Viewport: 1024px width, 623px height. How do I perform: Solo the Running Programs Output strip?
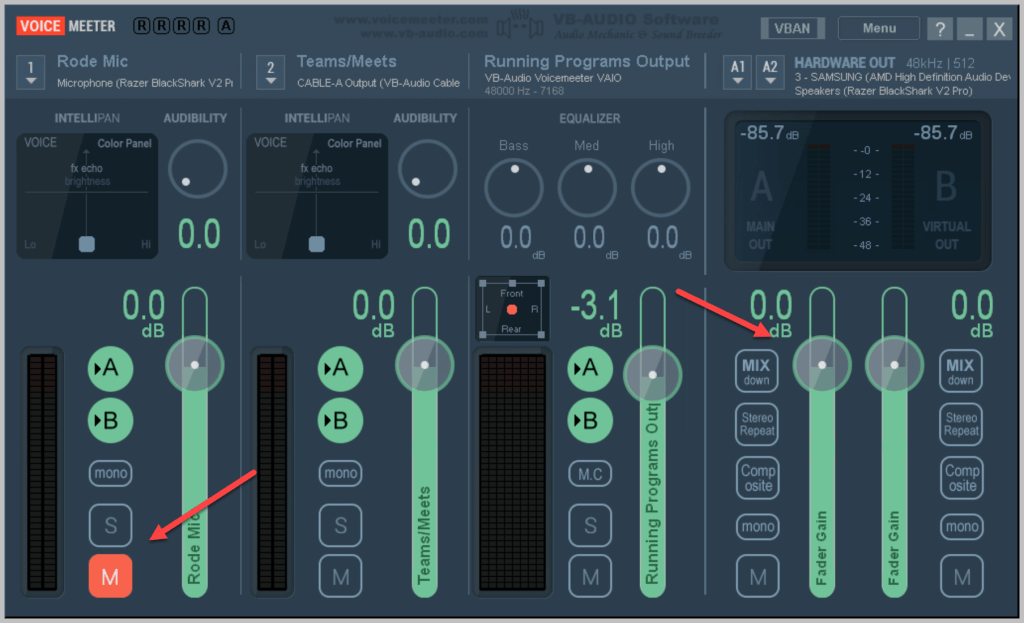point(590,525)
